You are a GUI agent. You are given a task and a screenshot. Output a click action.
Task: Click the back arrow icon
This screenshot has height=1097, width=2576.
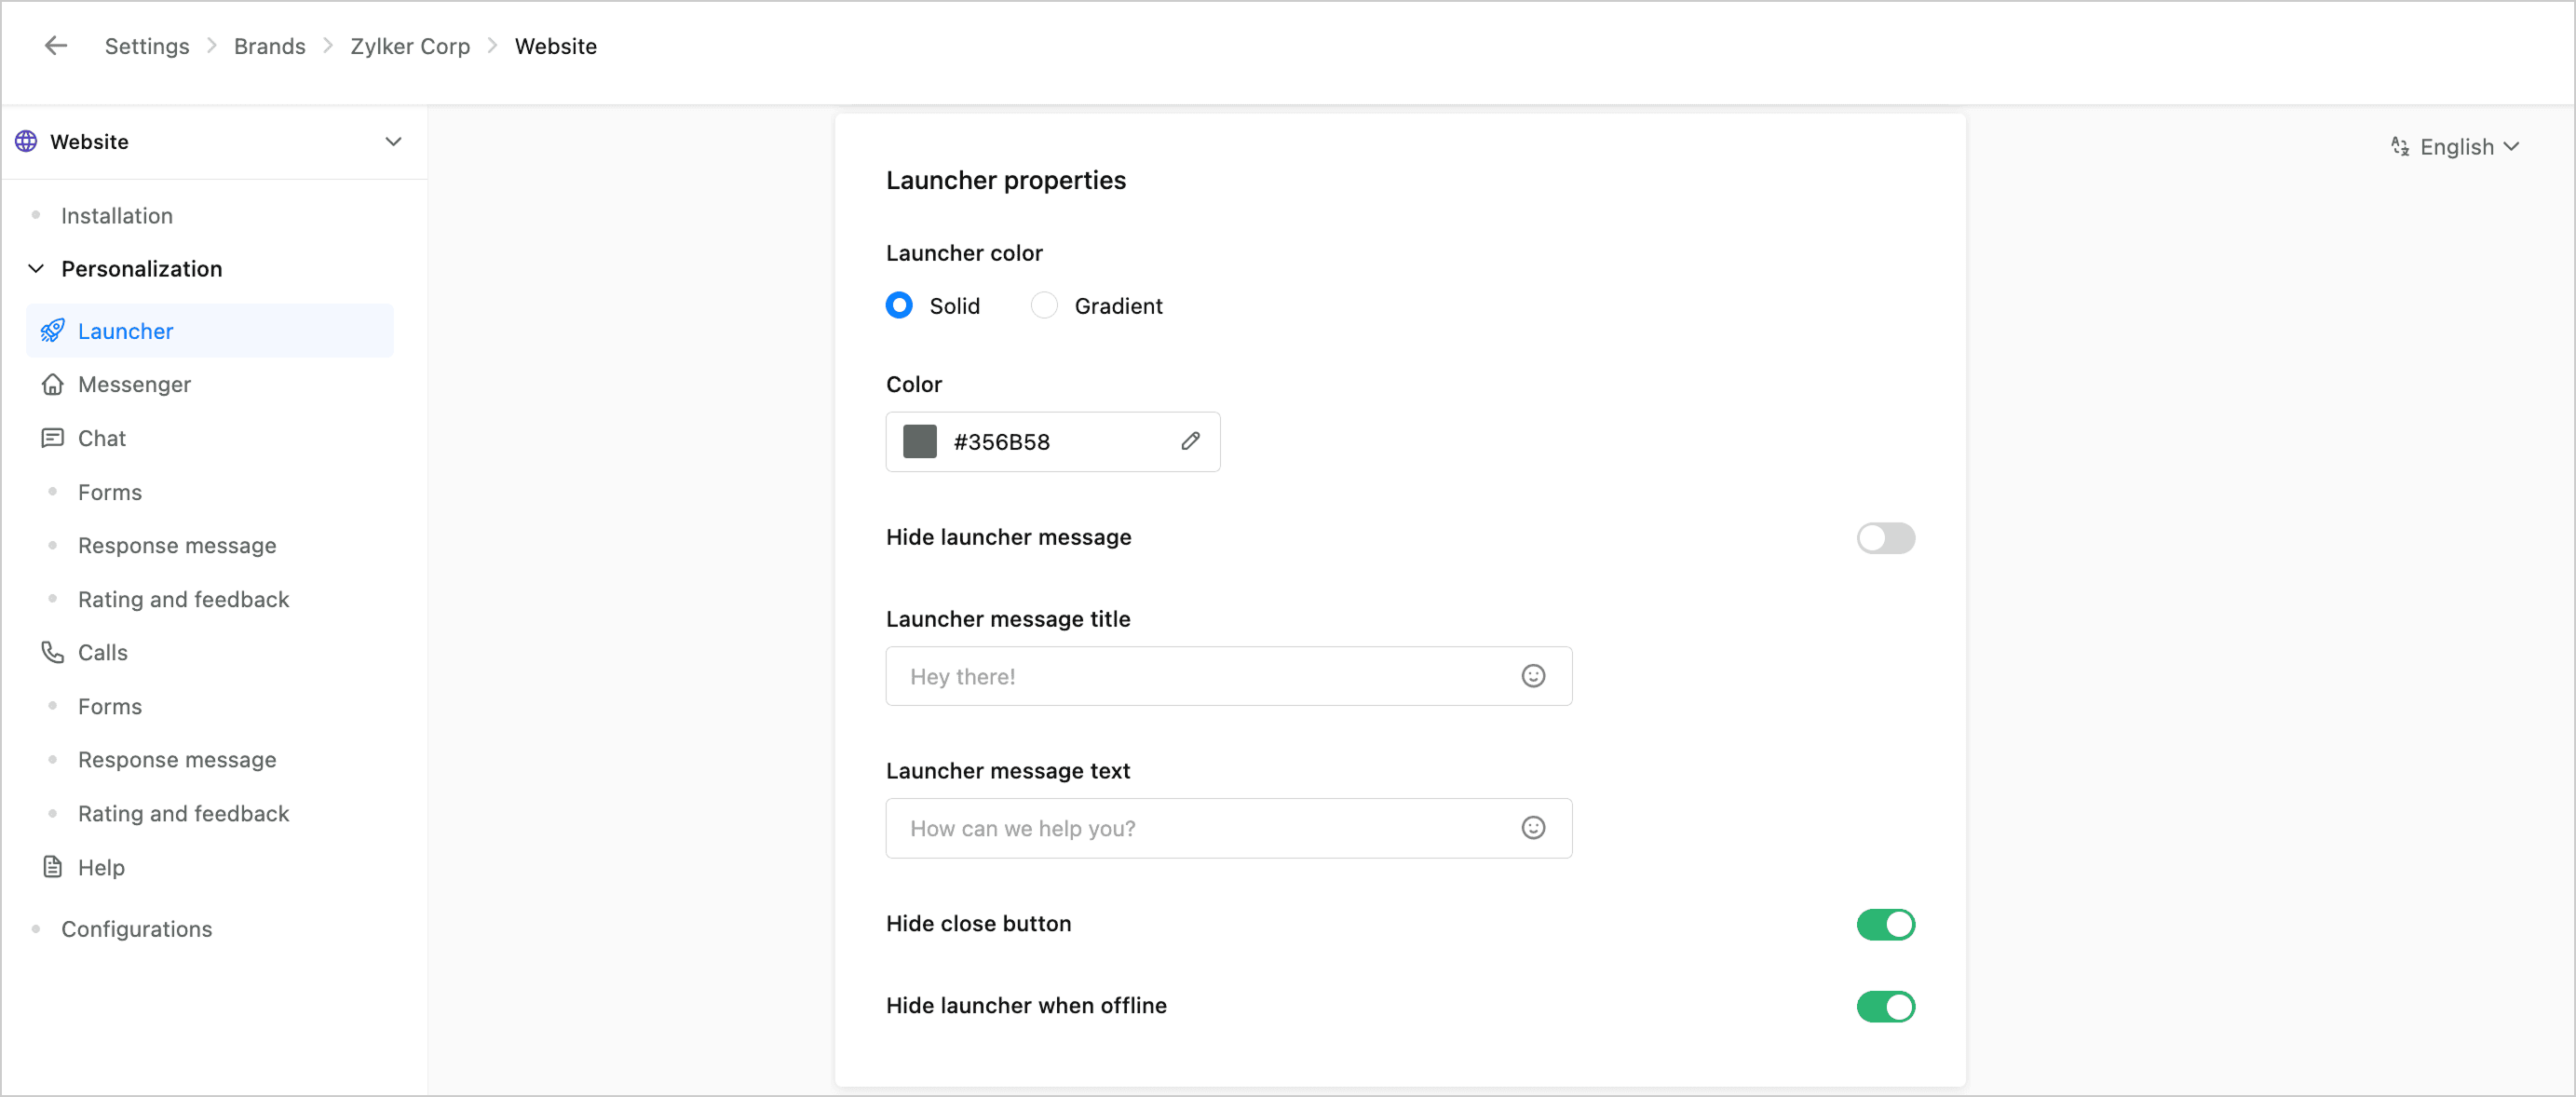click(56, 46)
